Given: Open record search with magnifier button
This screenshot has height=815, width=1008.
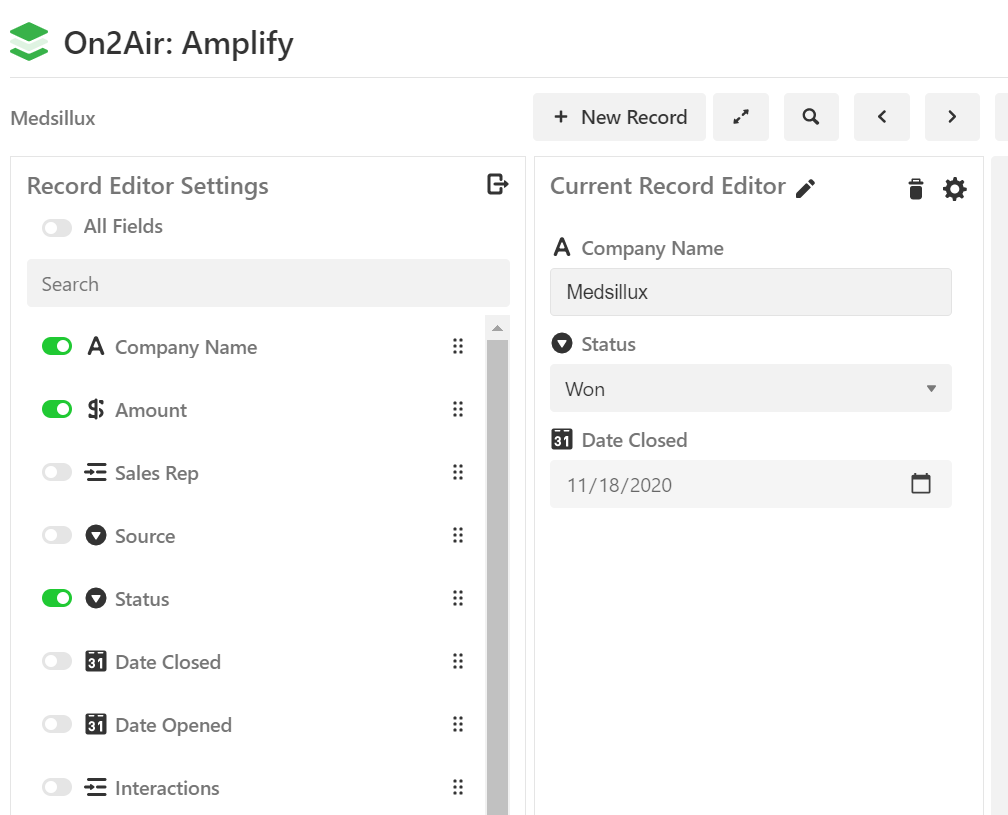Looking at the screenshot, I should 811,117.
